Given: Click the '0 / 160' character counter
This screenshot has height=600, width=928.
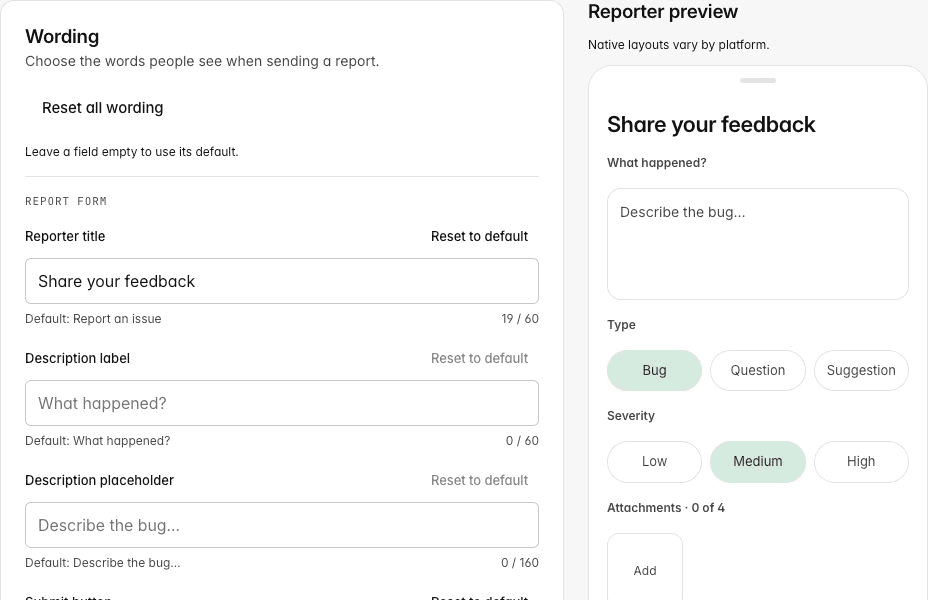Looking at the screenshot, I should [520, 563].
